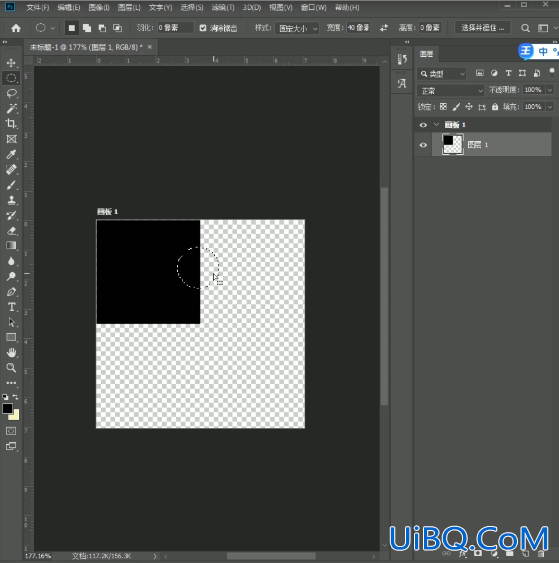Screen dimensions: 559x563
Task: Toggle Quick Mask mode
Action: pos(11,431)
